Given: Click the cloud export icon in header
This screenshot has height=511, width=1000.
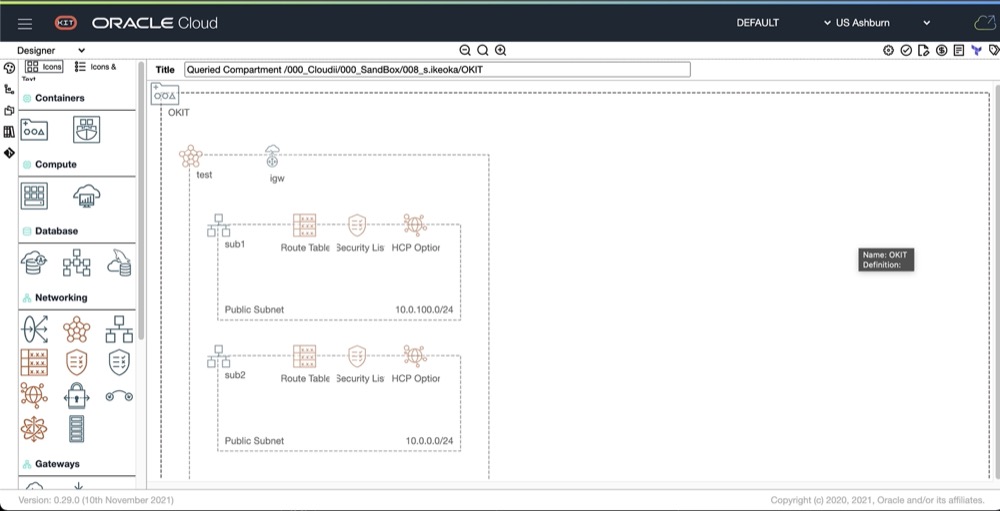Looking at the screenshot, I should point(985,23).
